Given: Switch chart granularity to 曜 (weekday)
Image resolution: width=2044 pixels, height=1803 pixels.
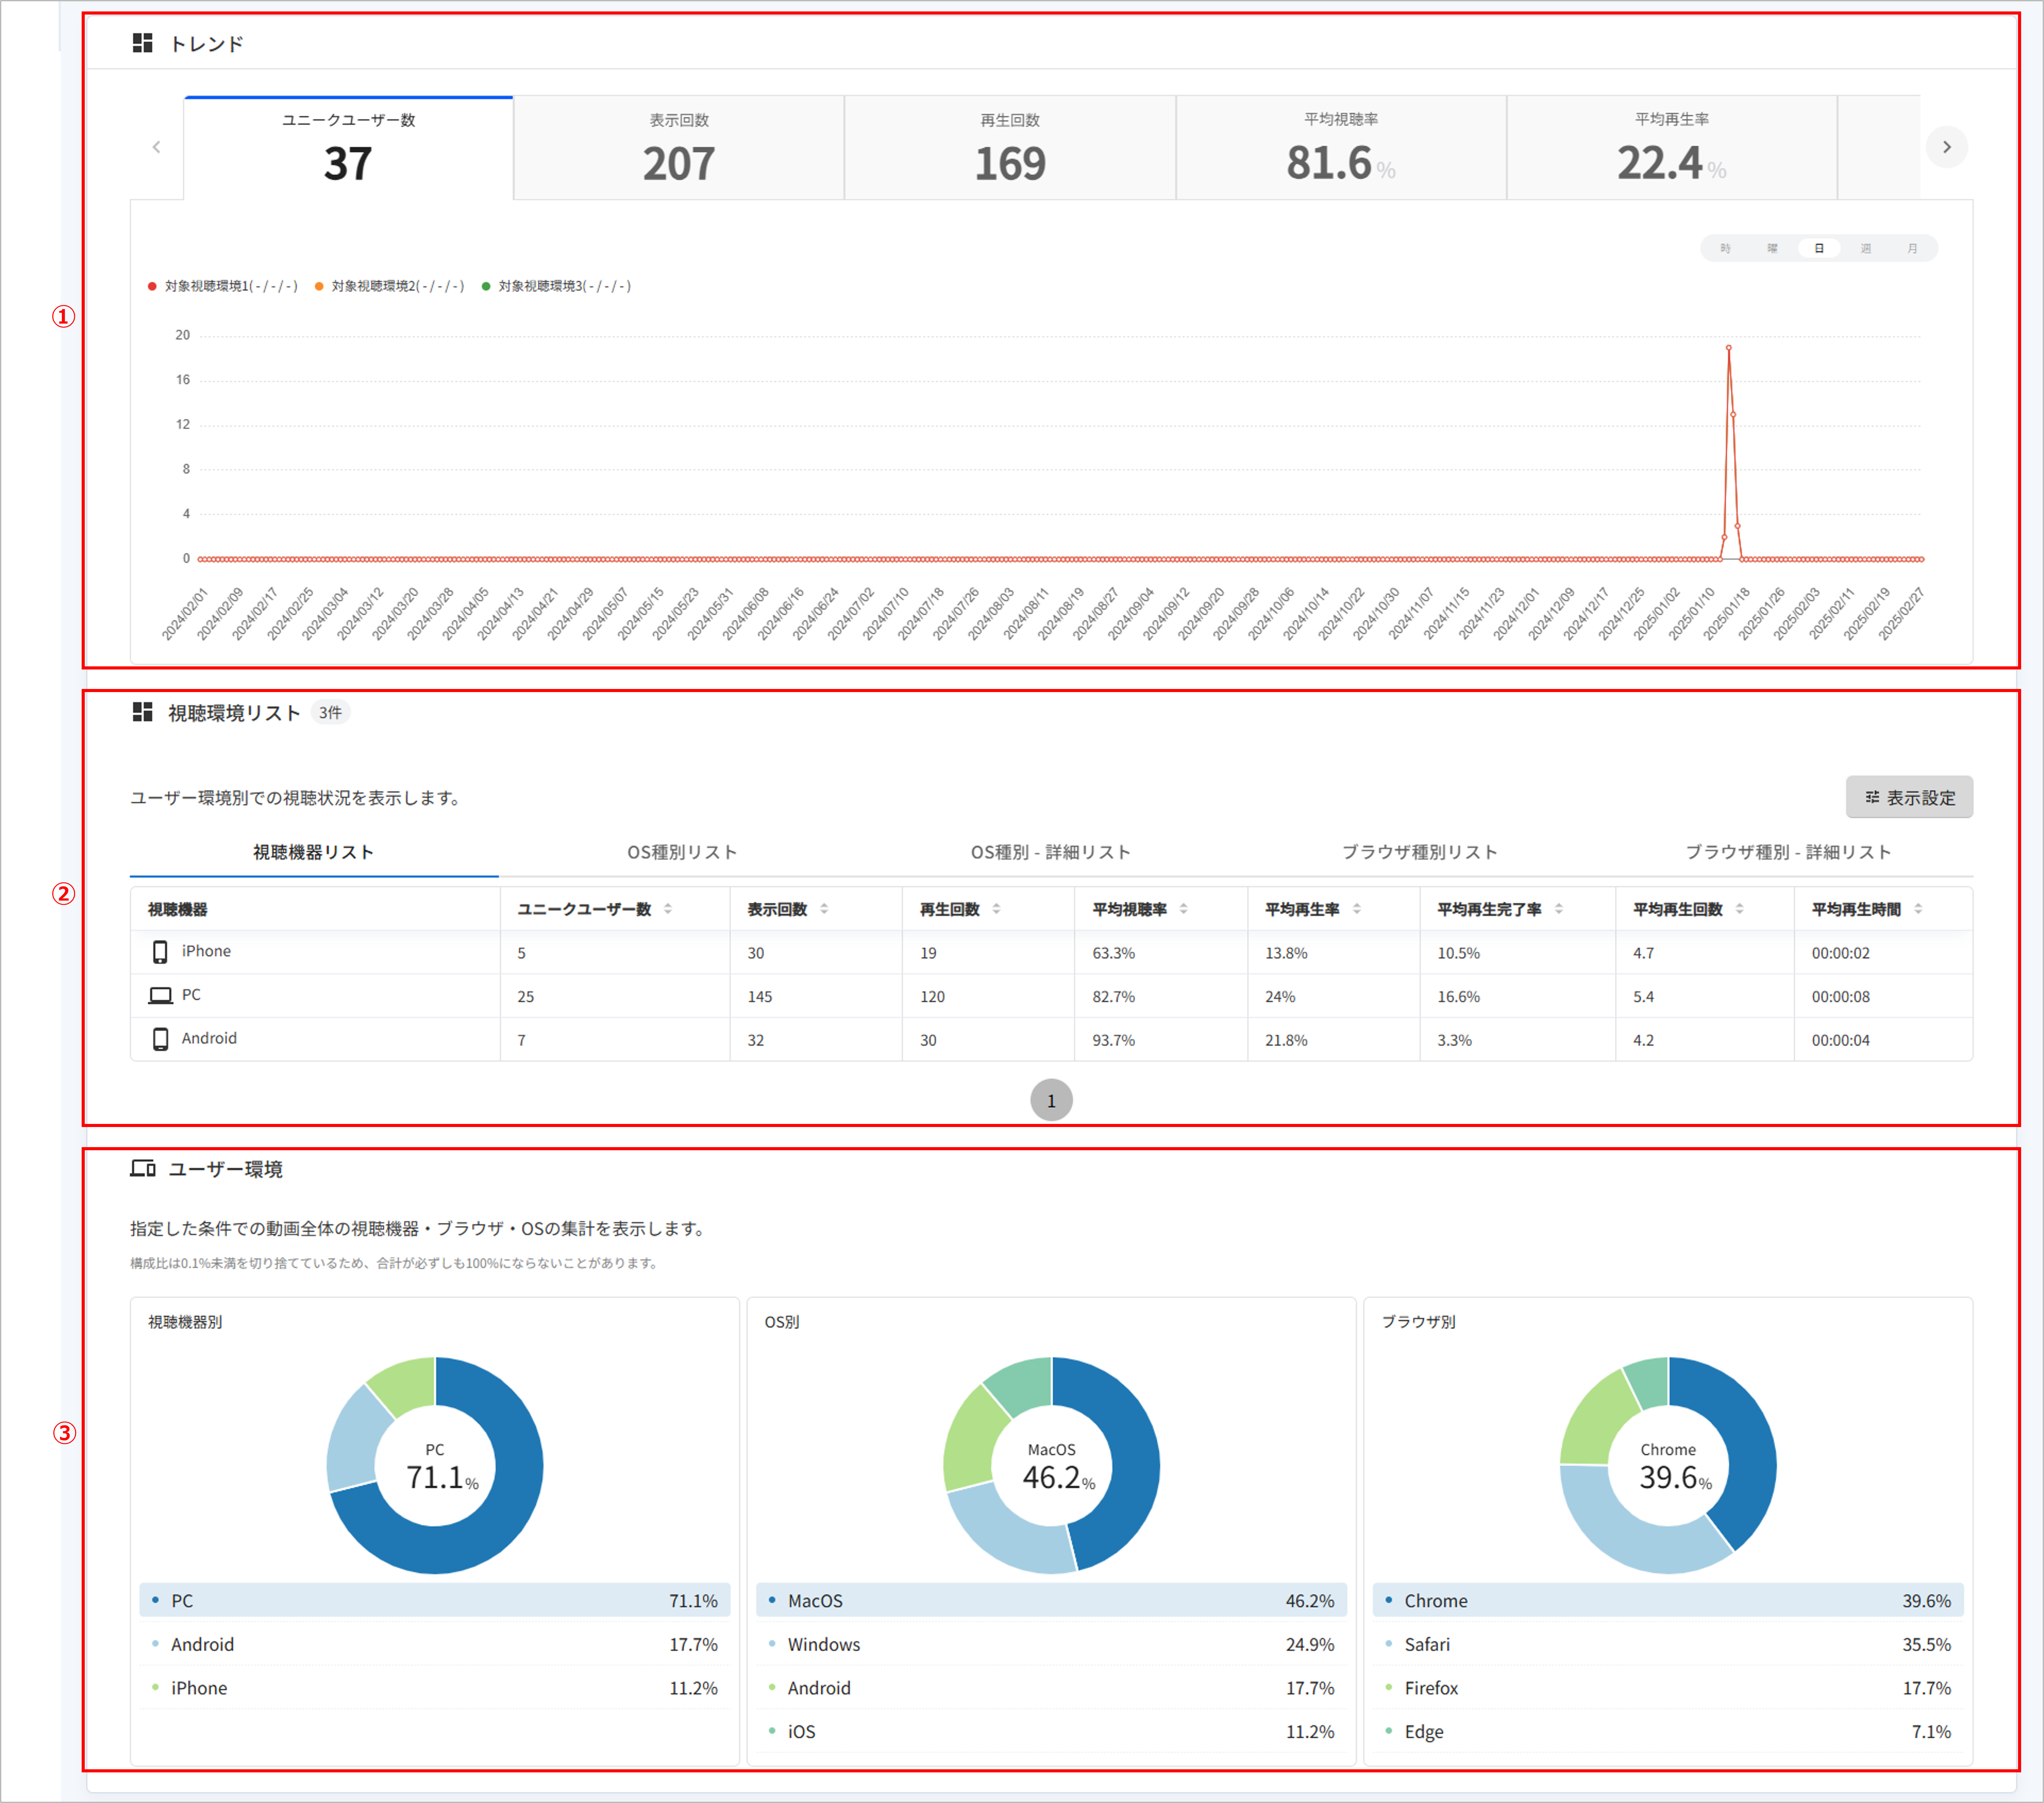Looking at the screenshot, I should [1772, 248].
